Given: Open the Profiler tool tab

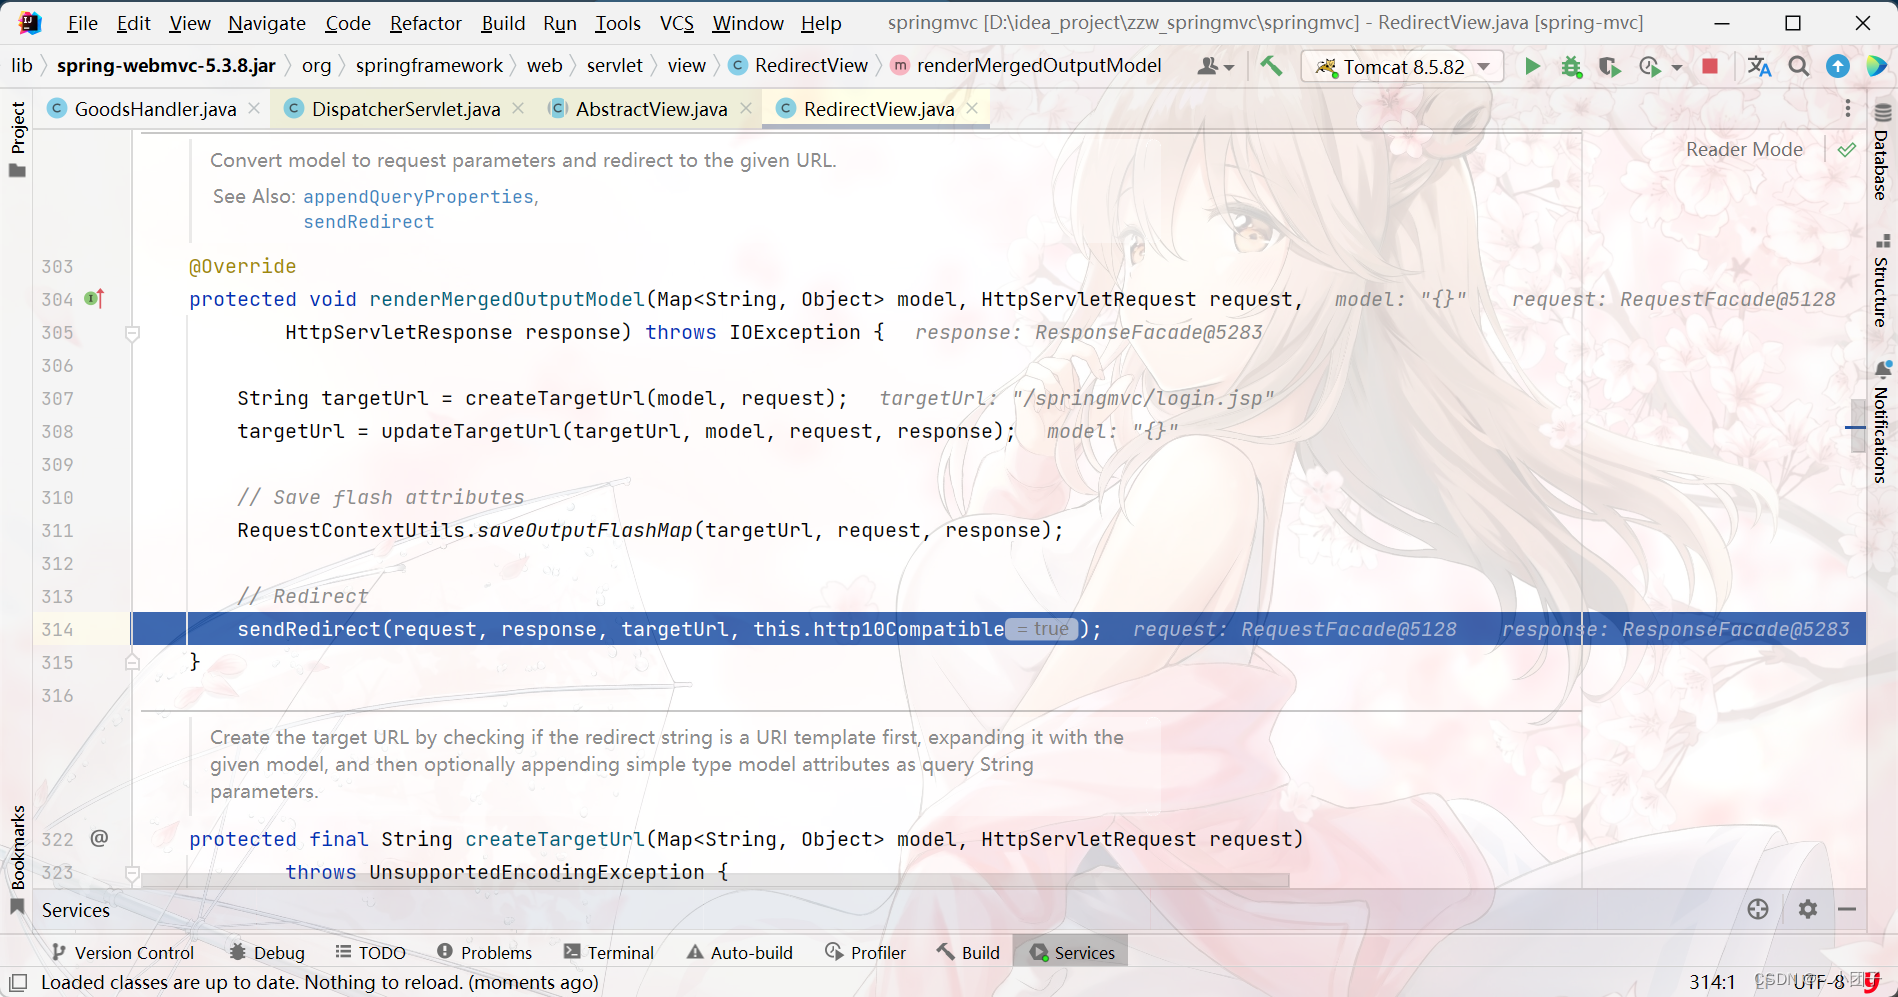Looking at the screenshot, I should [x=865, y=952].
